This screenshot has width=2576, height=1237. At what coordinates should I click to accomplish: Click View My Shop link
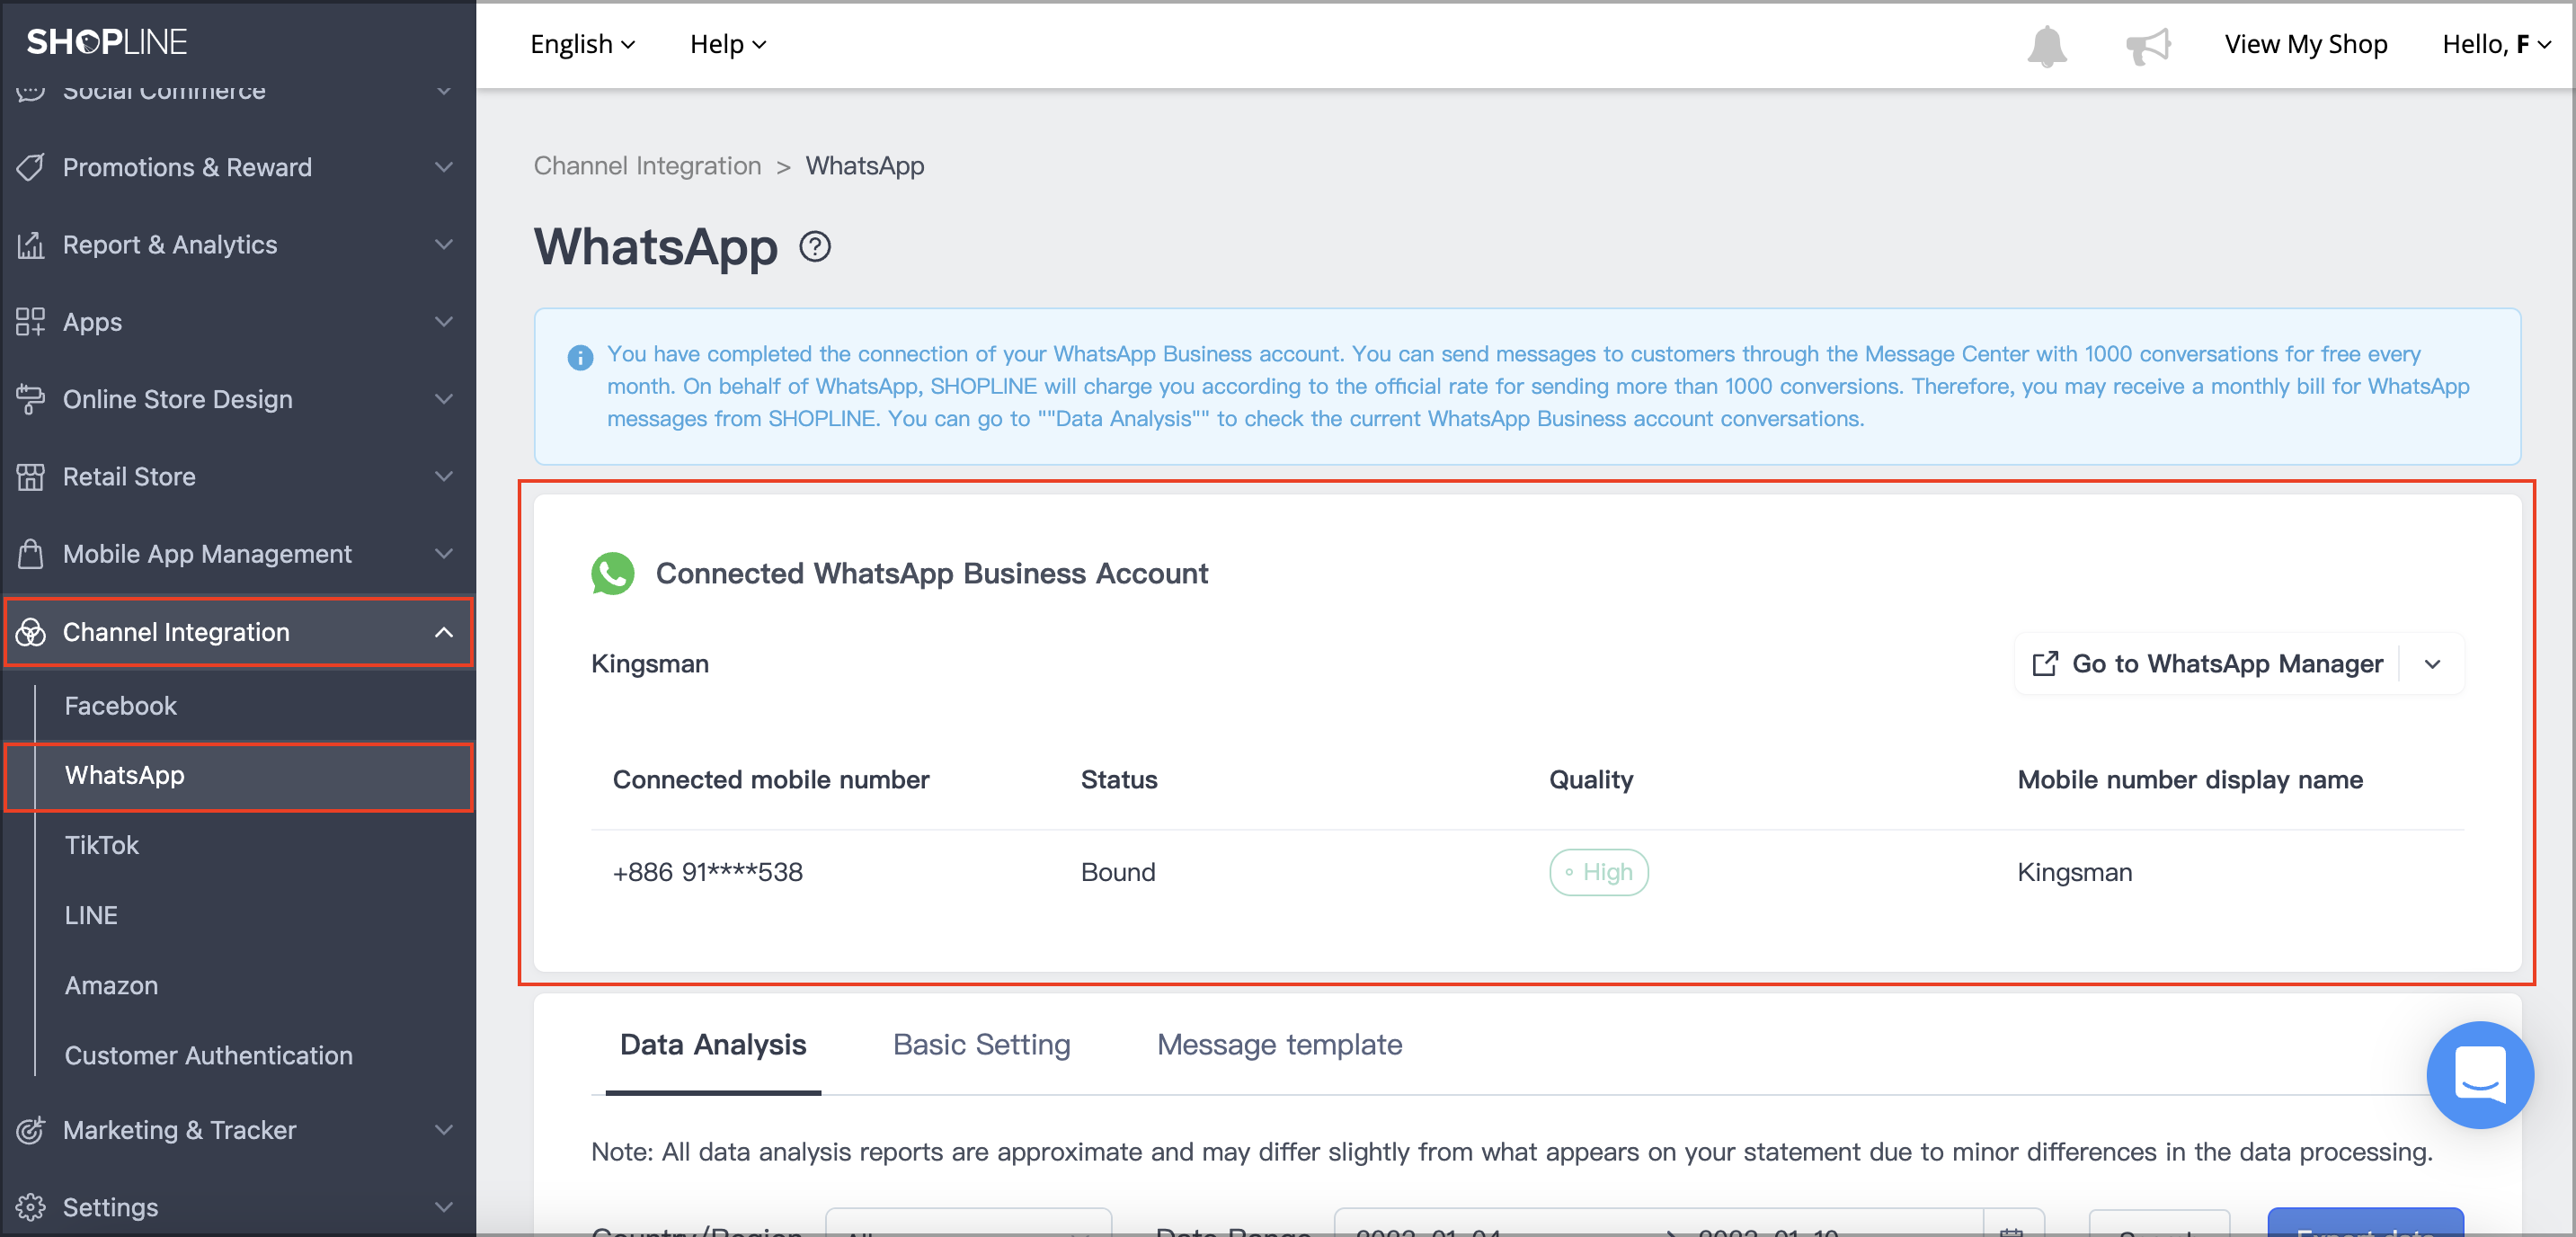coord(2305,44)
